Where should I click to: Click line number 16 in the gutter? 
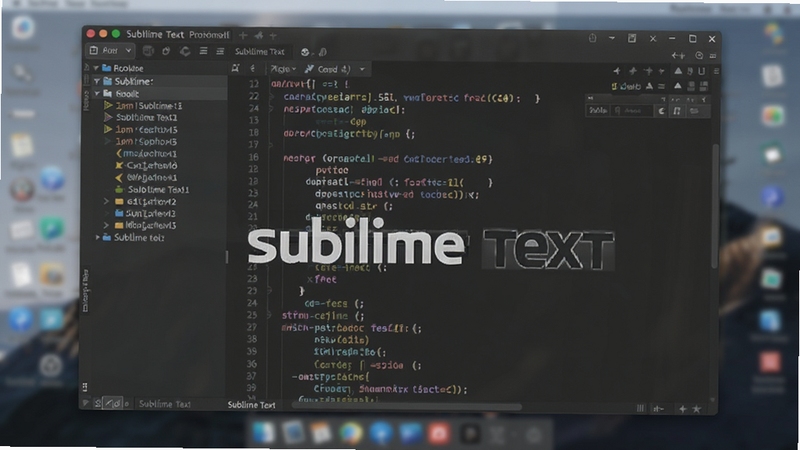(x=254, y=157)
